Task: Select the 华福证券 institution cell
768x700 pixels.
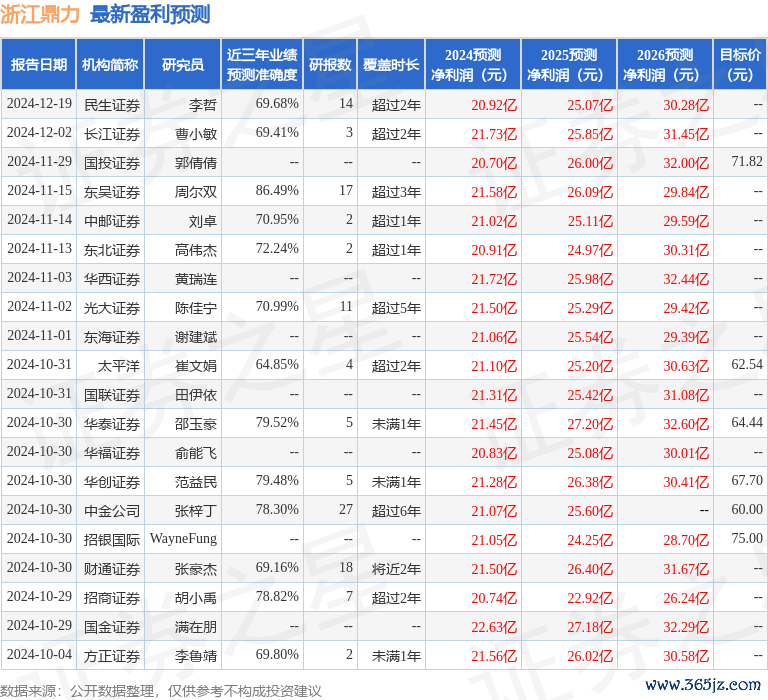Action: point(112,453)
